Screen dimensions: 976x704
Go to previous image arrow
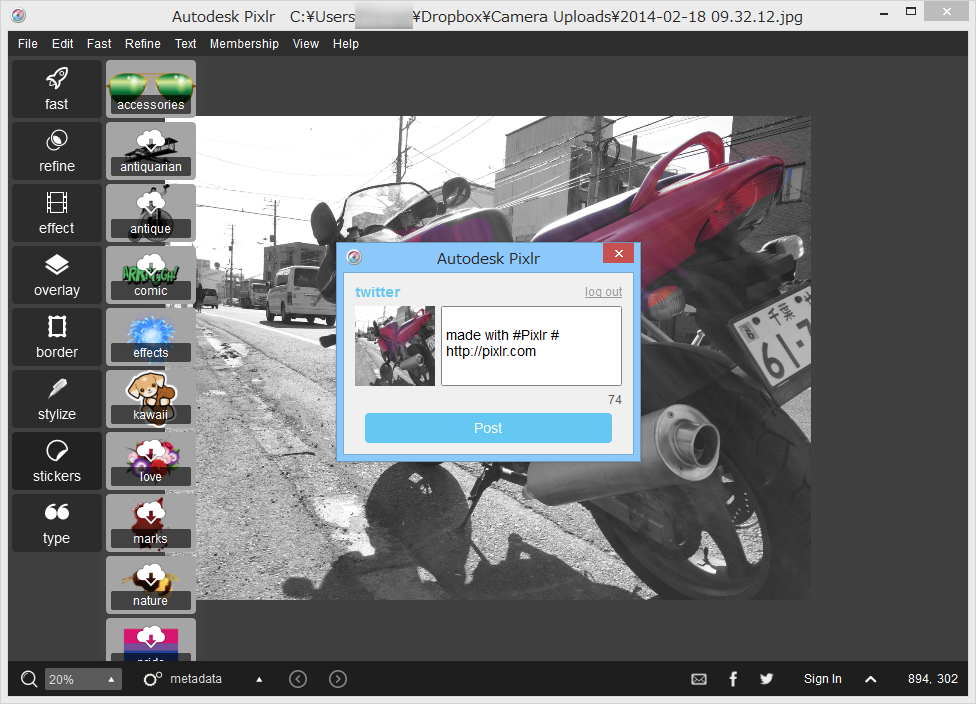coord(298,679)
